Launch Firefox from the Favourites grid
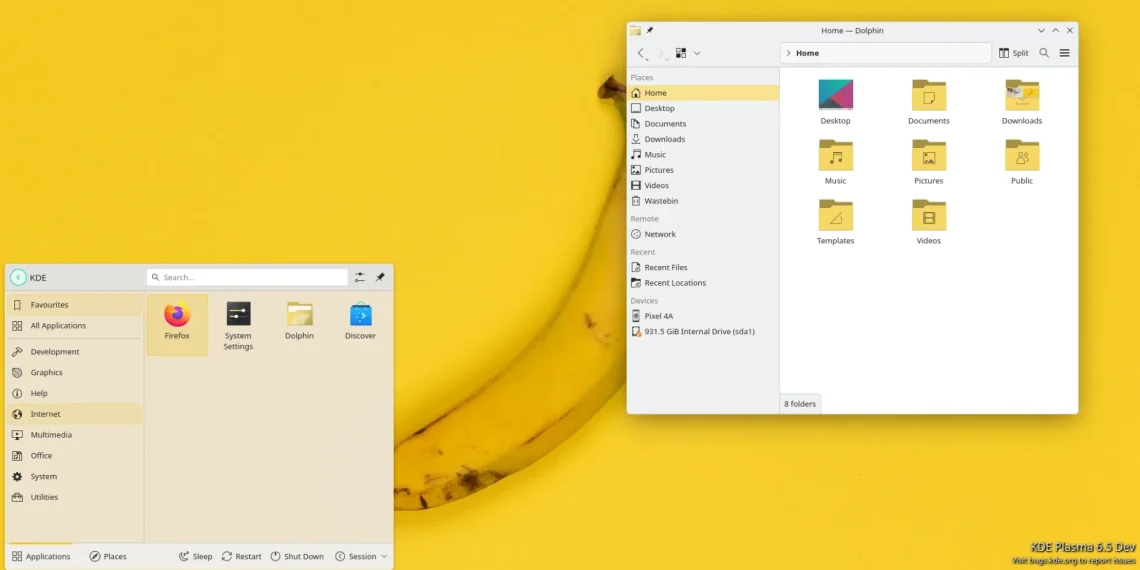 (x=177, y=324)
